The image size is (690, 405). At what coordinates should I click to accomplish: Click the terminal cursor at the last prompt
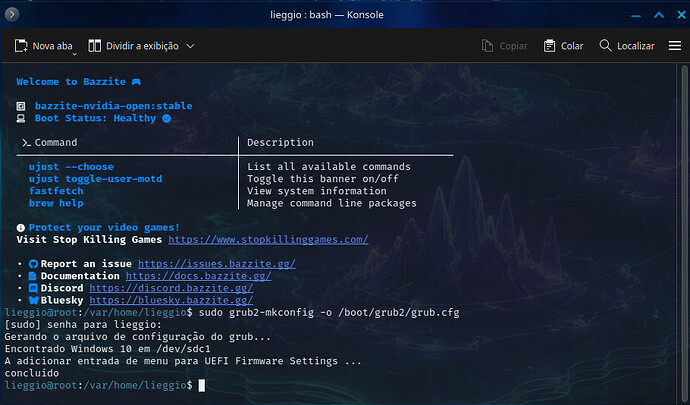click(x=202, y=386)
